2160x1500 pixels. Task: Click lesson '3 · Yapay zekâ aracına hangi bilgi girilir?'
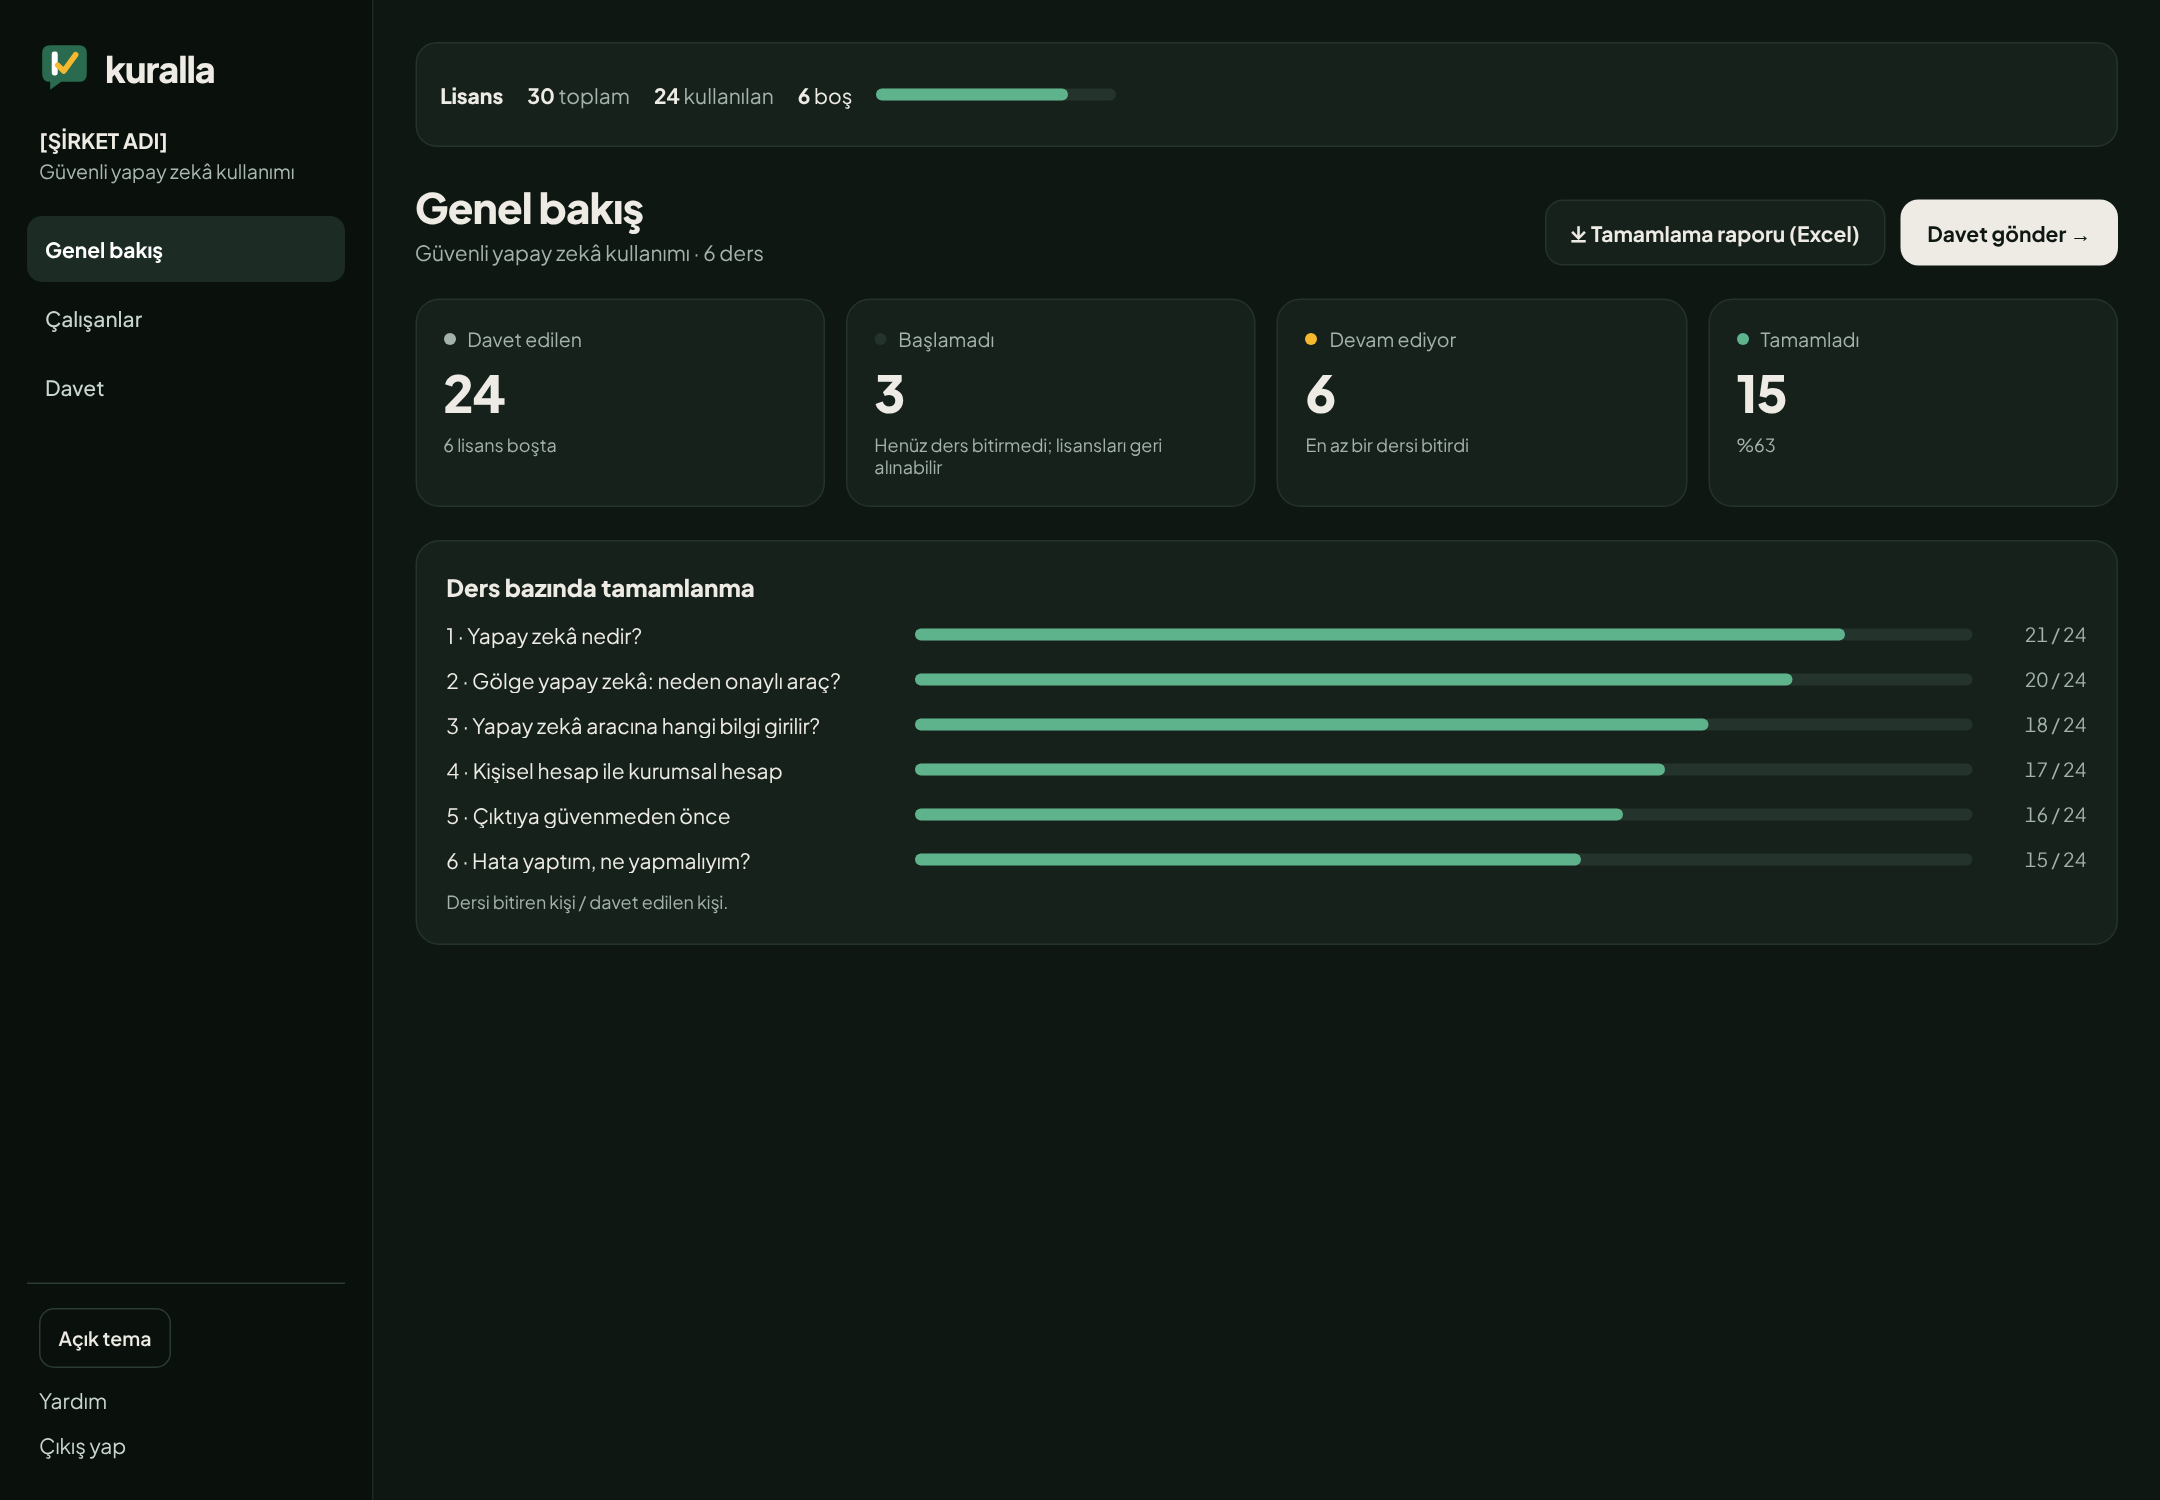click(x=633, y=726)
